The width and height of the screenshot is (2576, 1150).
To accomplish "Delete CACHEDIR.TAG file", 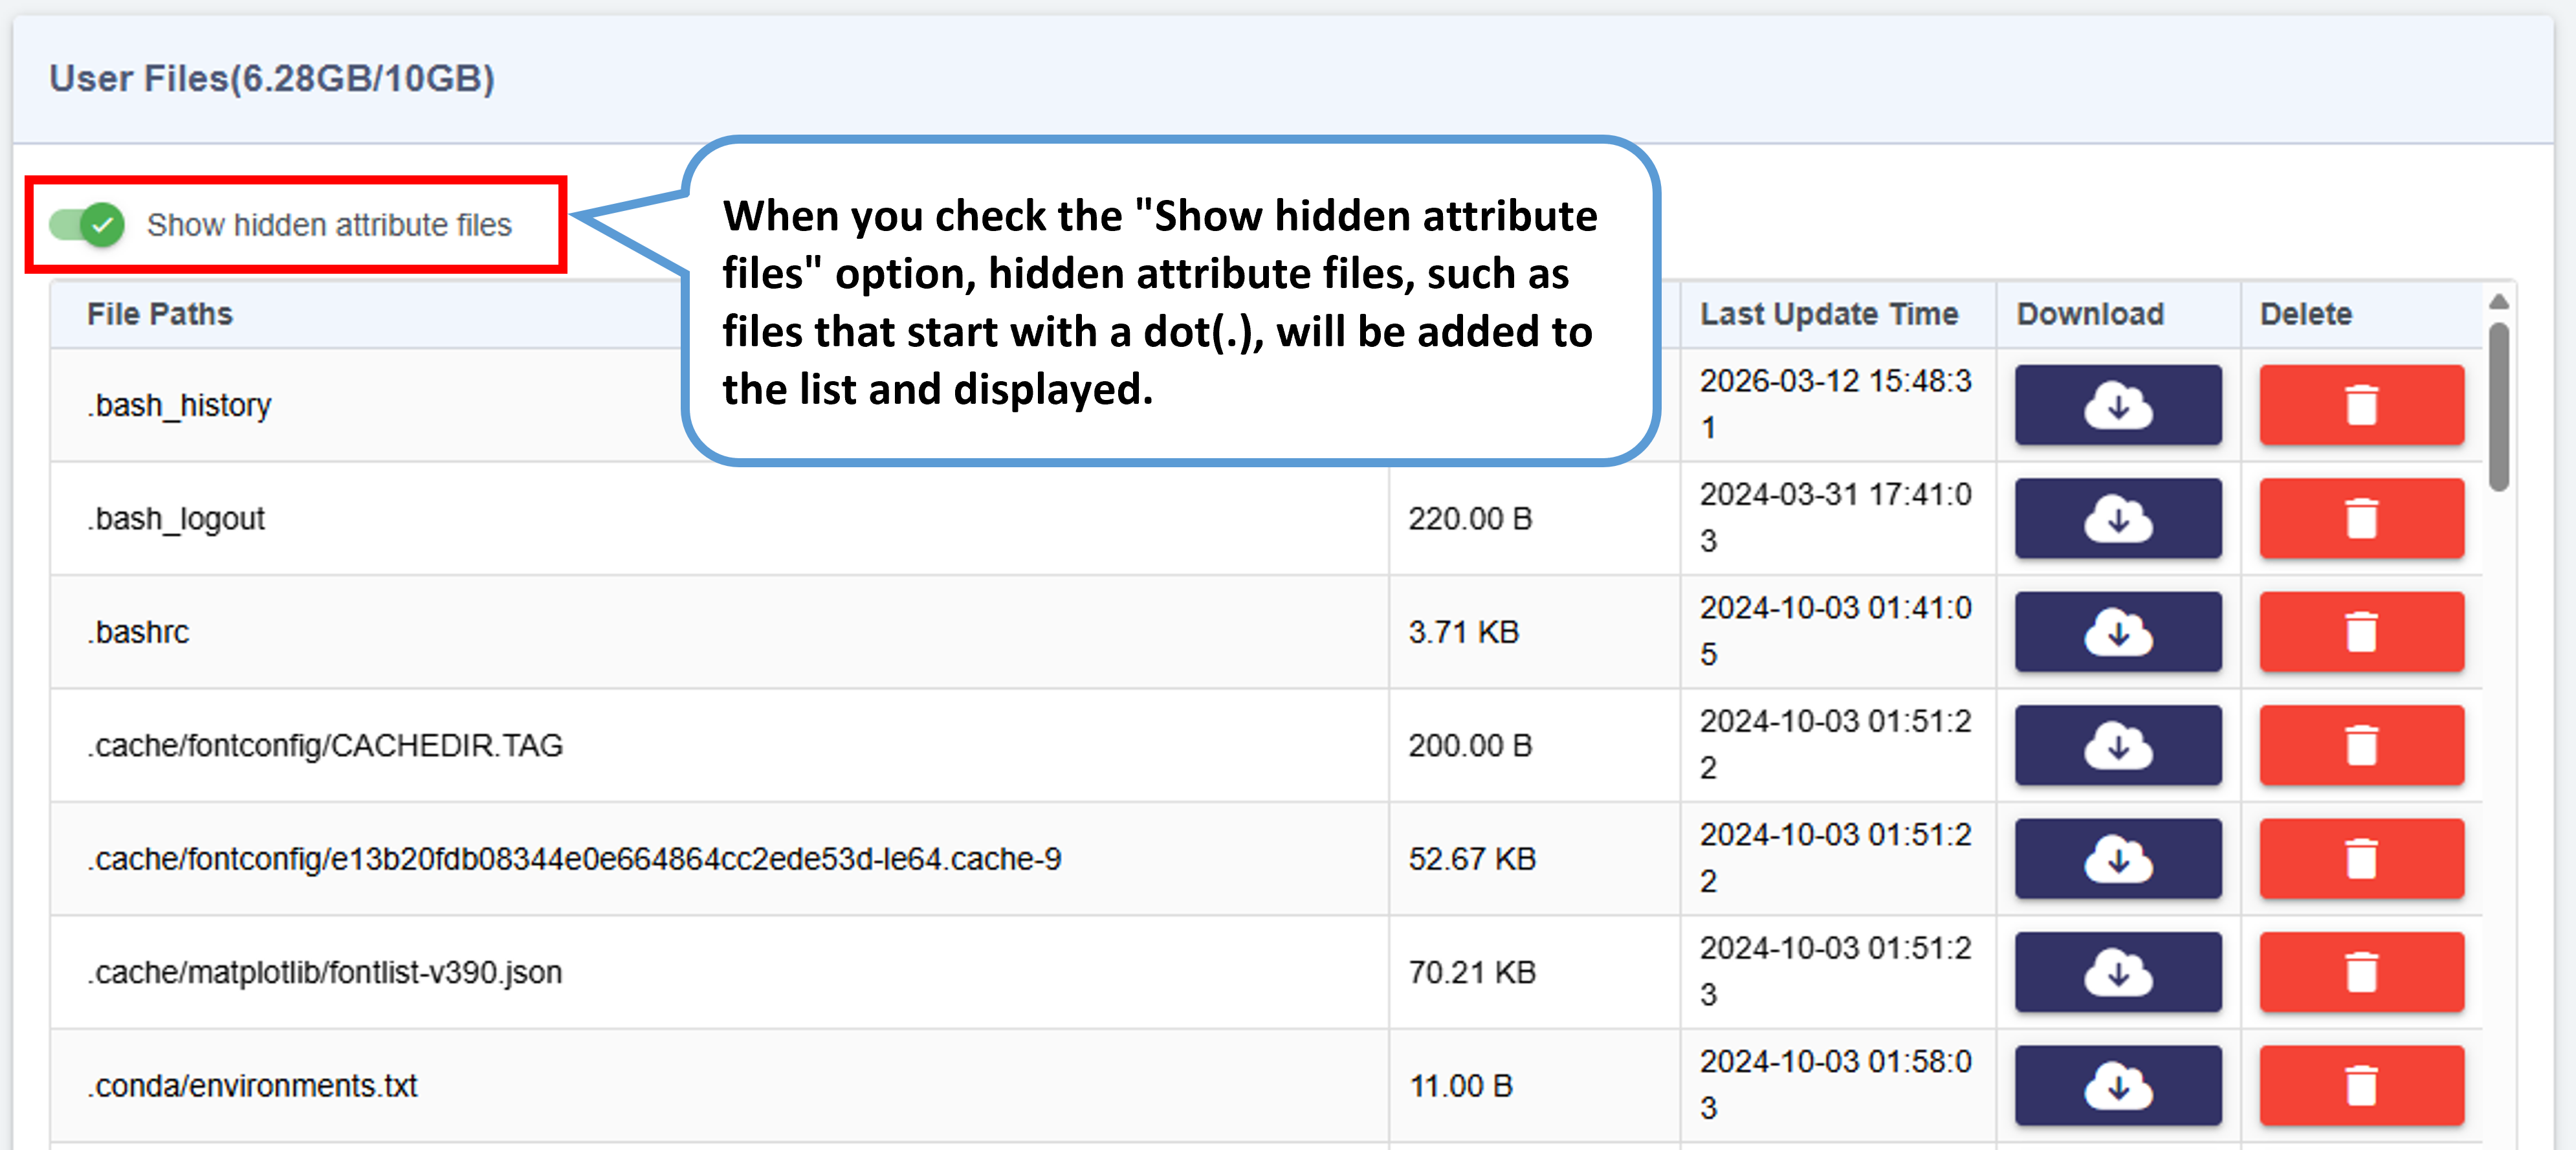I will (x=2361, y=745).
